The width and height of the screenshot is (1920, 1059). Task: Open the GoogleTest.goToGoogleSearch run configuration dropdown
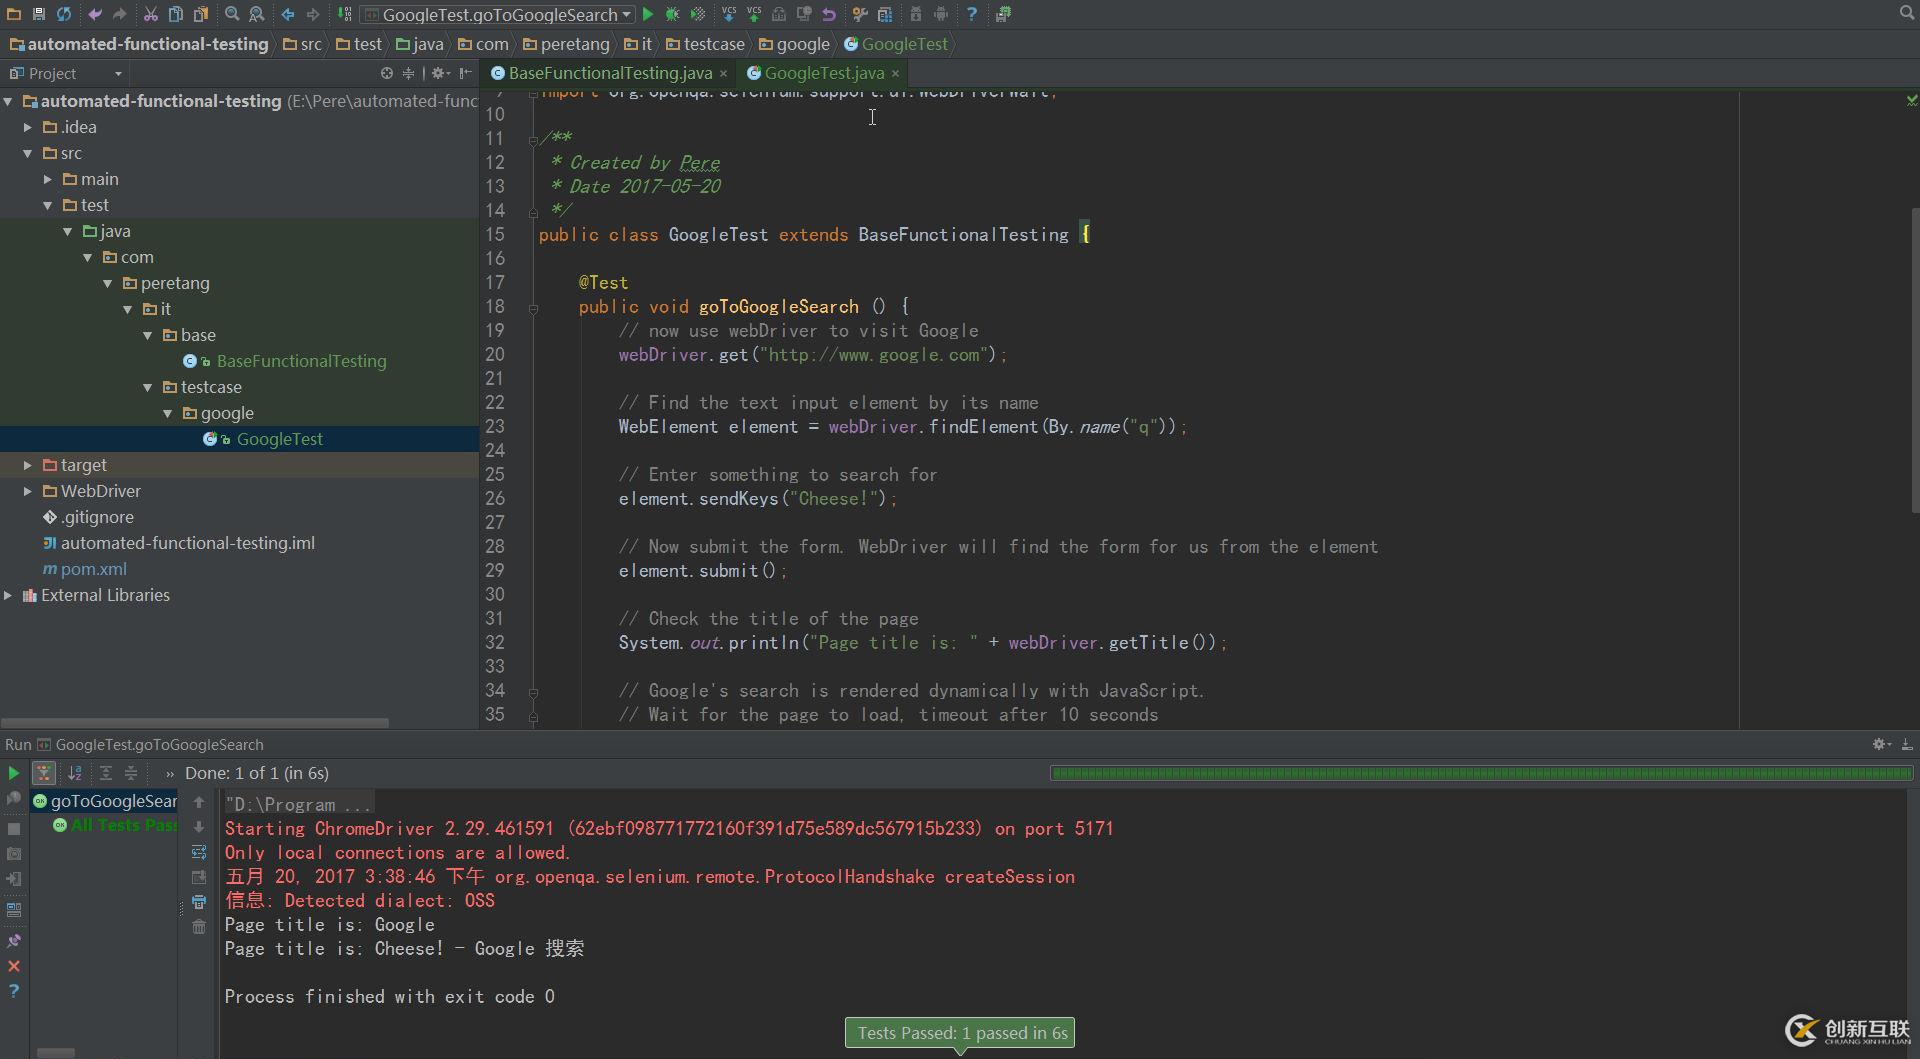[498, 14]
